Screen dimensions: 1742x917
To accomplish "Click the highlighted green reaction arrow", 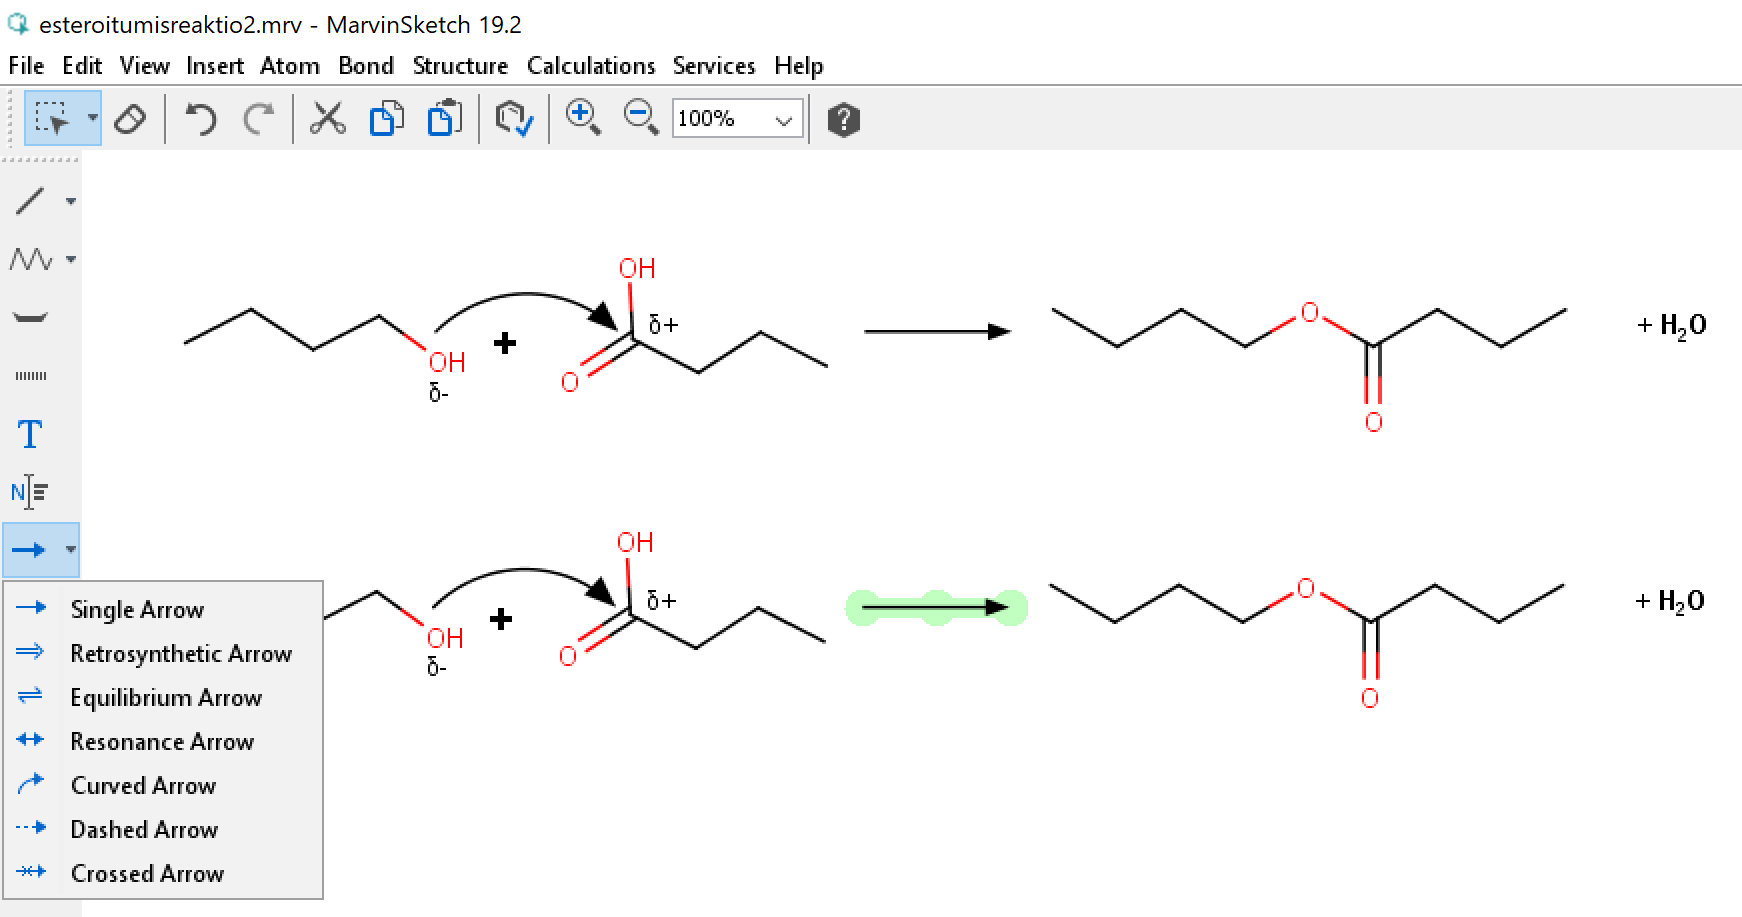I will click(935, 607).
